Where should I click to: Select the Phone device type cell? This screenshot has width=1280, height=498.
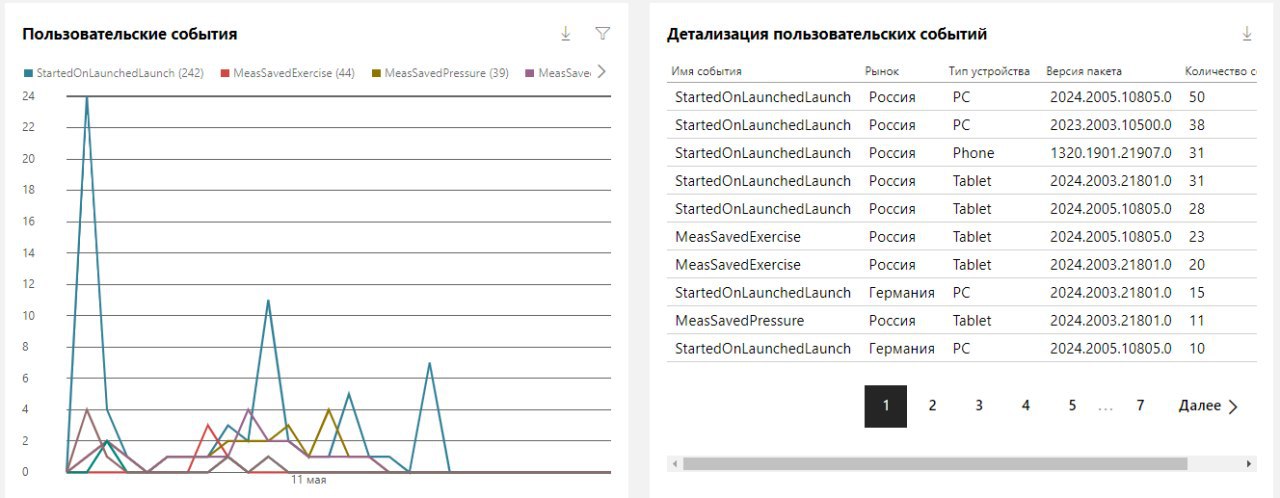tap(973, 153)
